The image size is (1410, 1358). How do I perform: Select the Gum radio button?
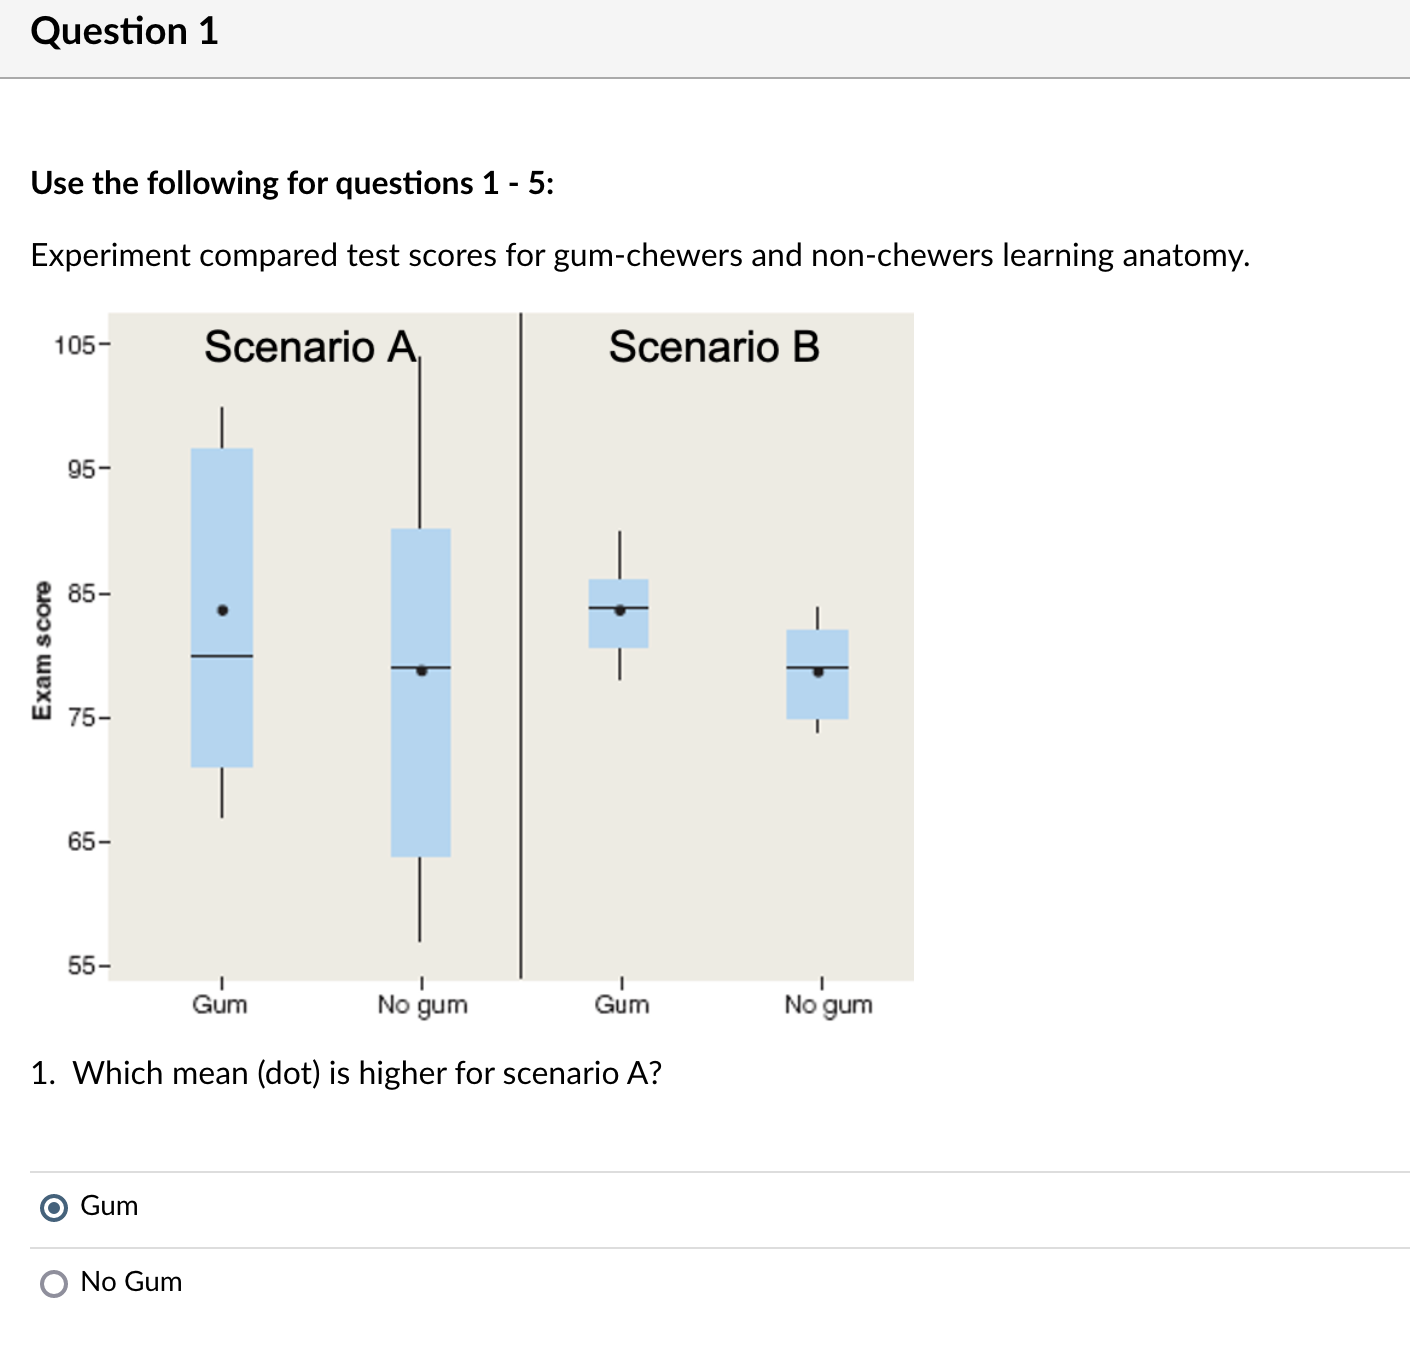(x=54, y=1208)
